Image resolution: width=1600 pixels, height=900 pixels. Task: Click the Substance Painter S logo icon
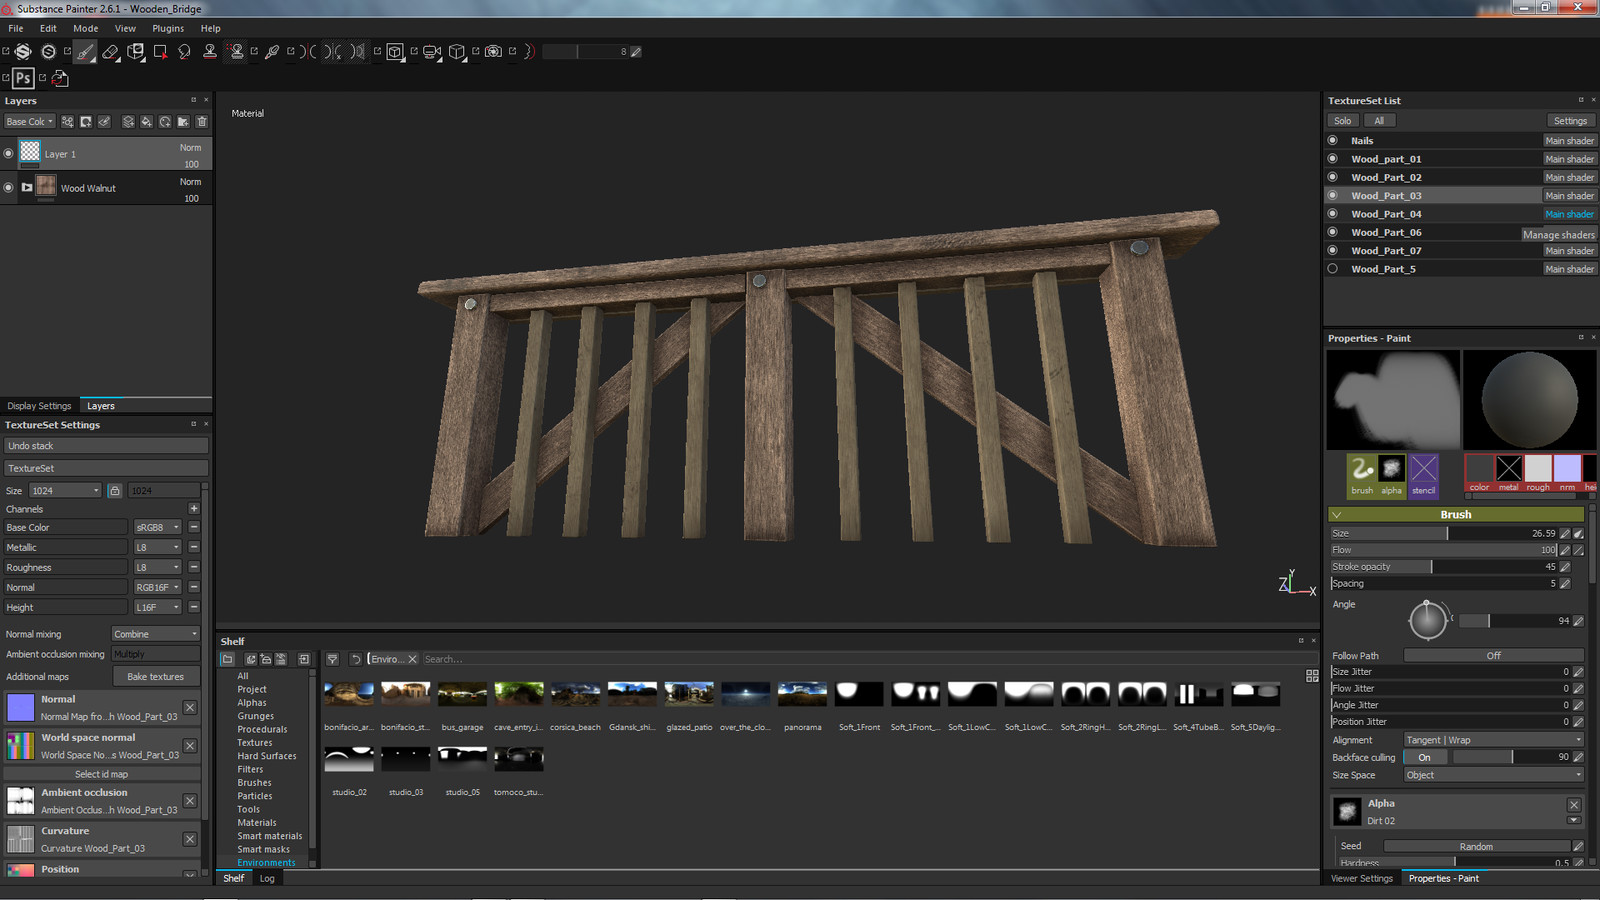(x=23, y=51)
